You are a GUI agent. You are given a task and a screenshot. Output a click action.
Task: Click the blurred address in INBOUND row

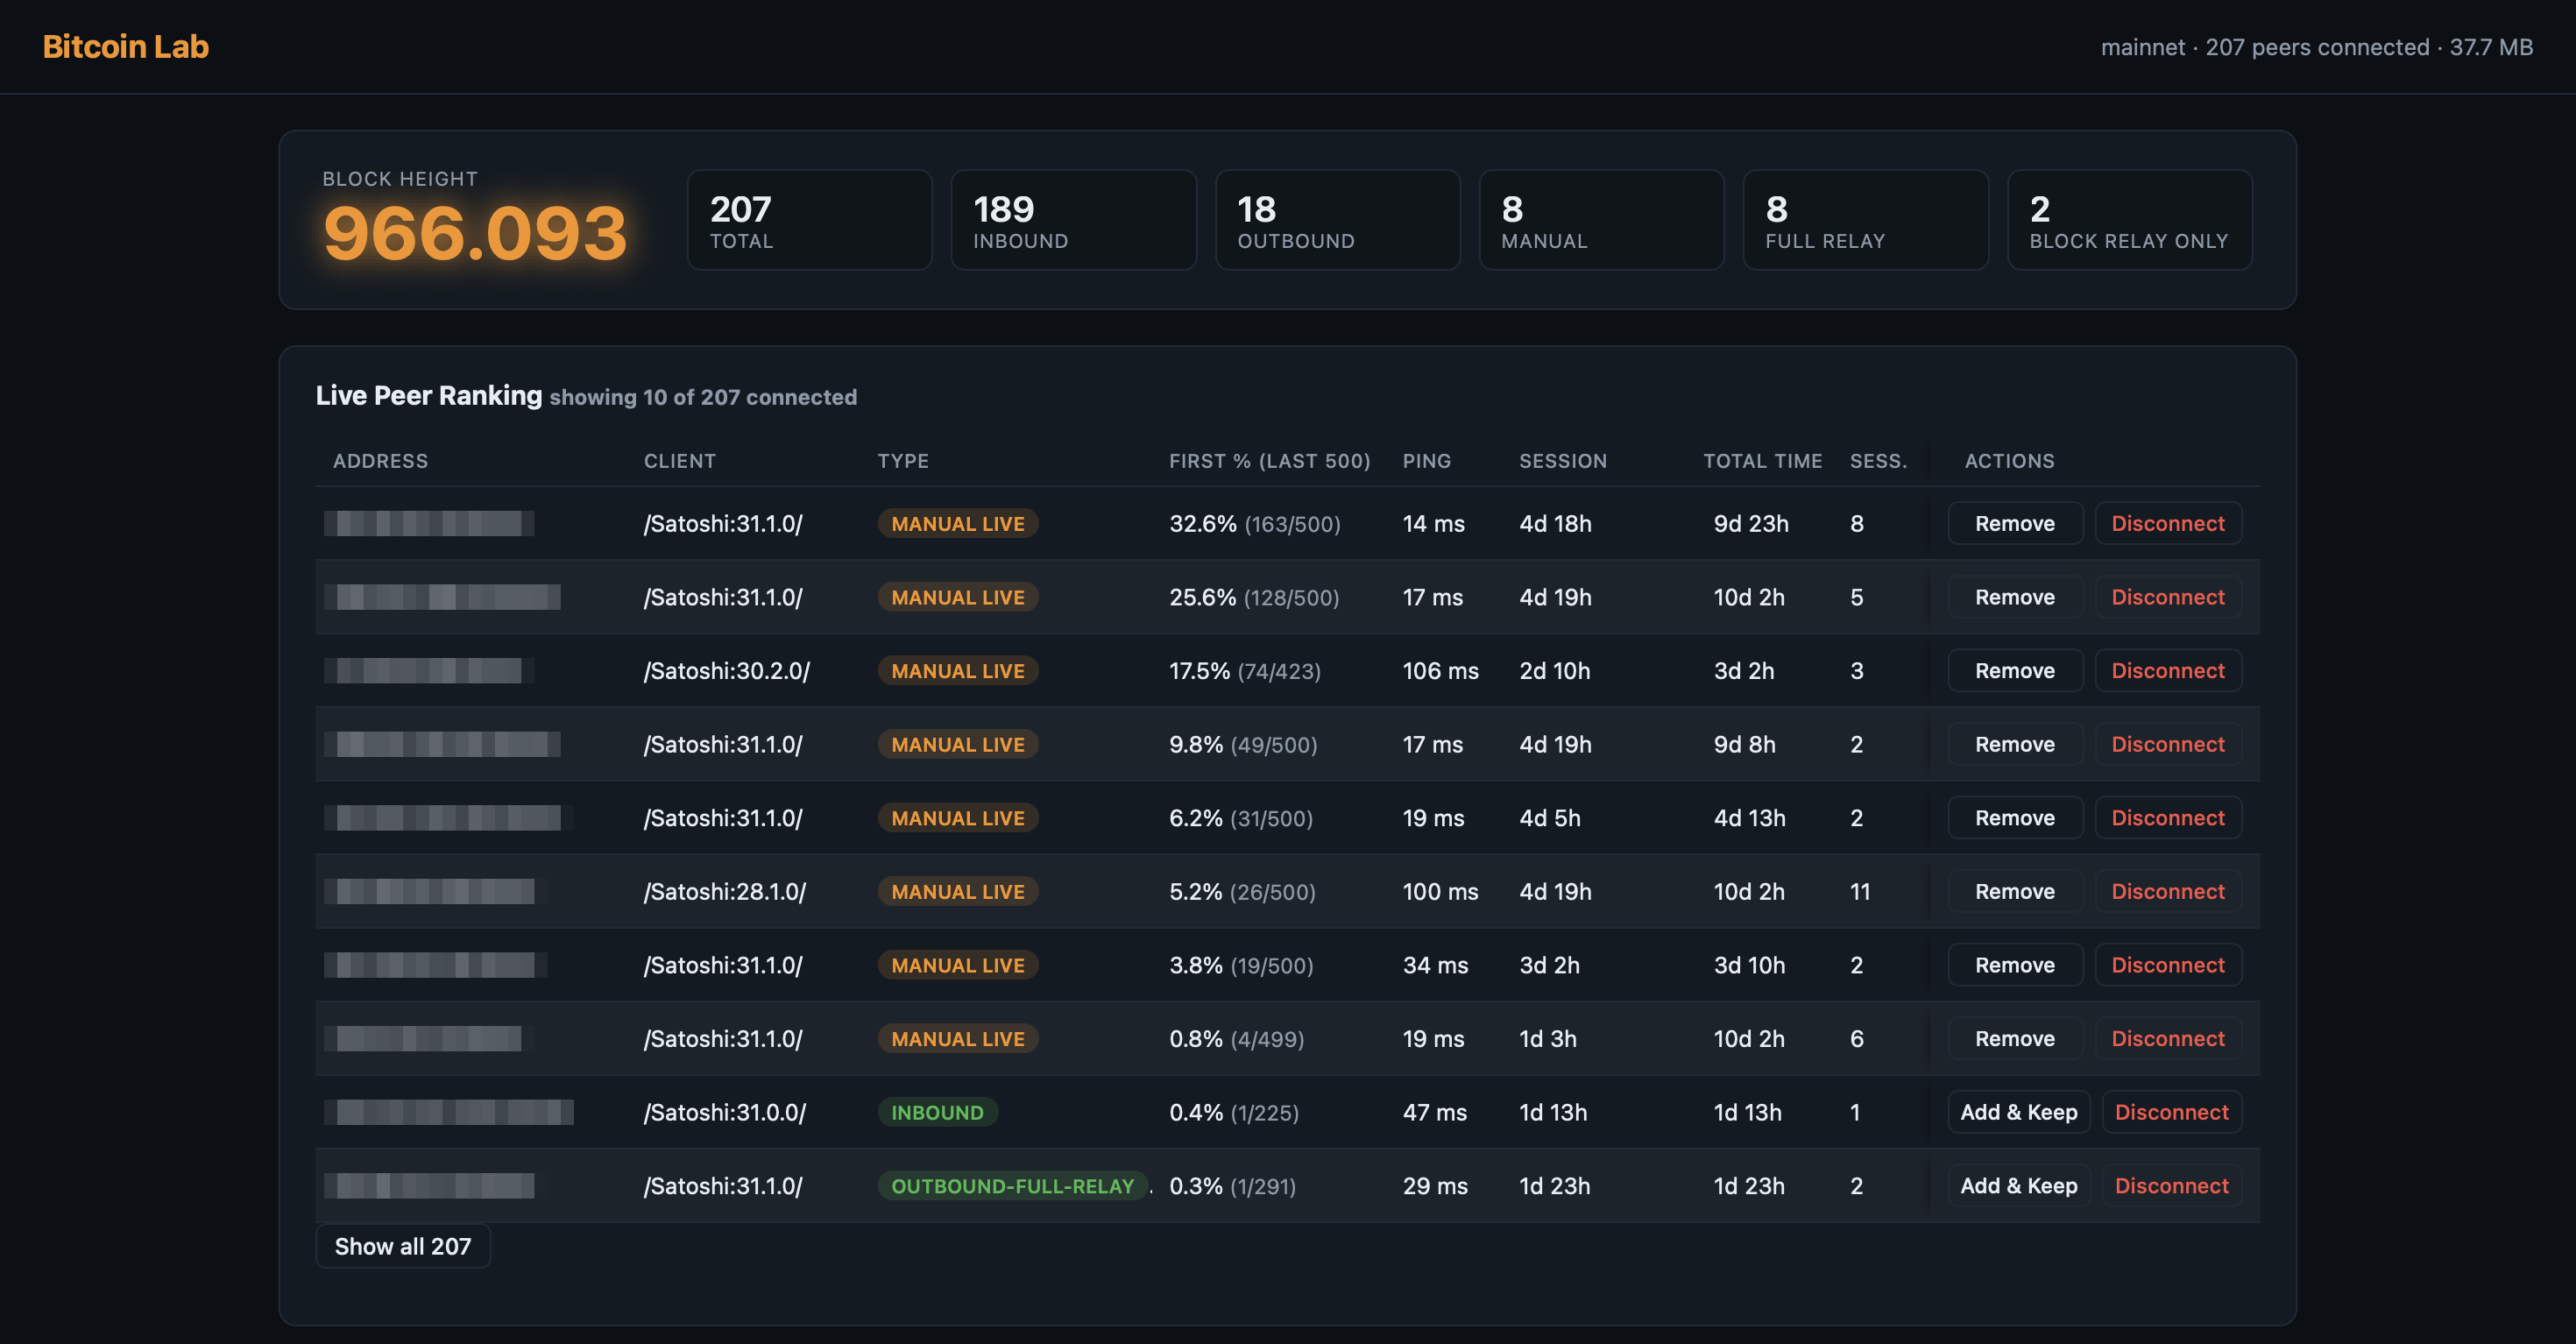click(x=449, y=1112)
